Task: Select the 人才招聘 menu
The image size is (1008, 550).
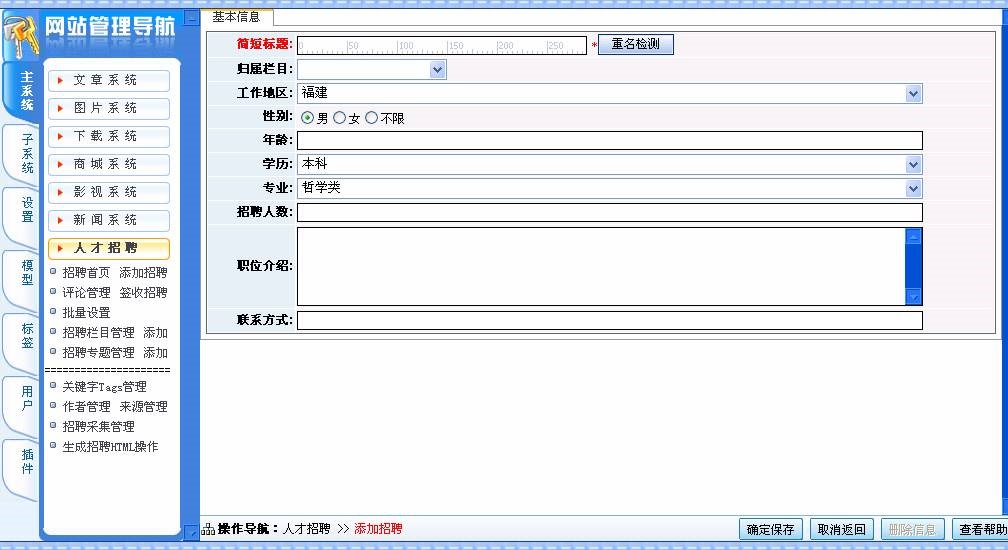Action: tap(109, 248)
